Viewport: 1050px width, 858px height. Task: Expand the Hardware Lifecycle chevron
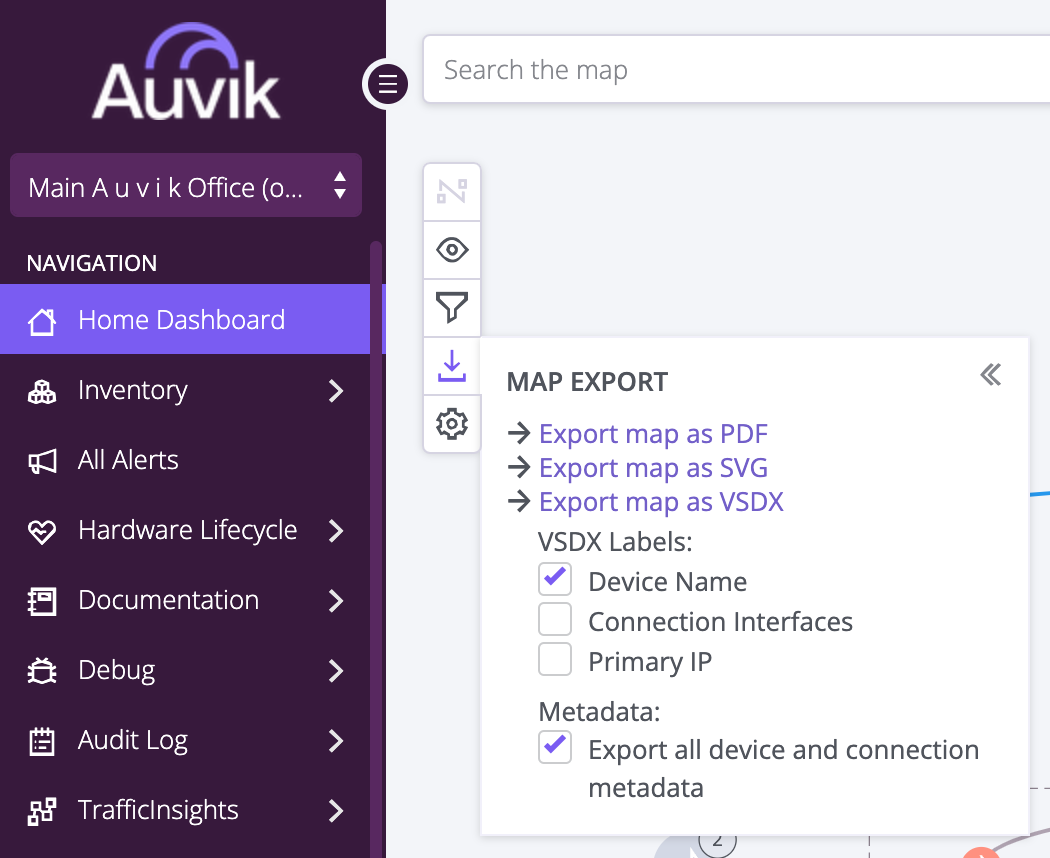(336, 531)
